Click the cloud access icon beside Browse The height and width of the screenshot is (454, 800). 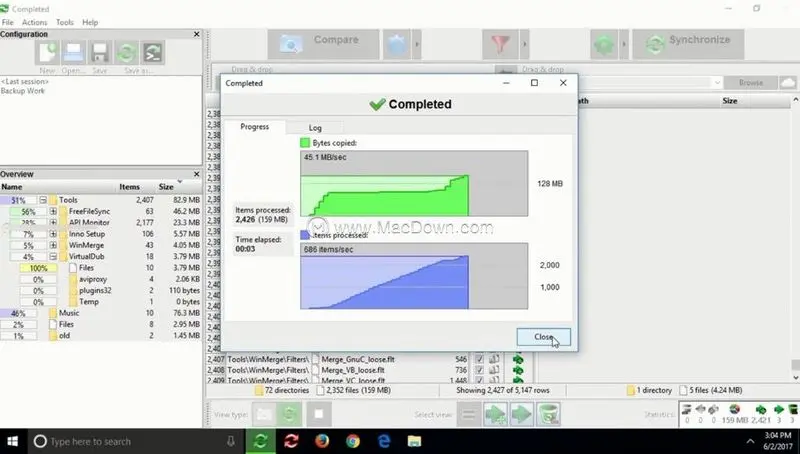tap(788, 83)
